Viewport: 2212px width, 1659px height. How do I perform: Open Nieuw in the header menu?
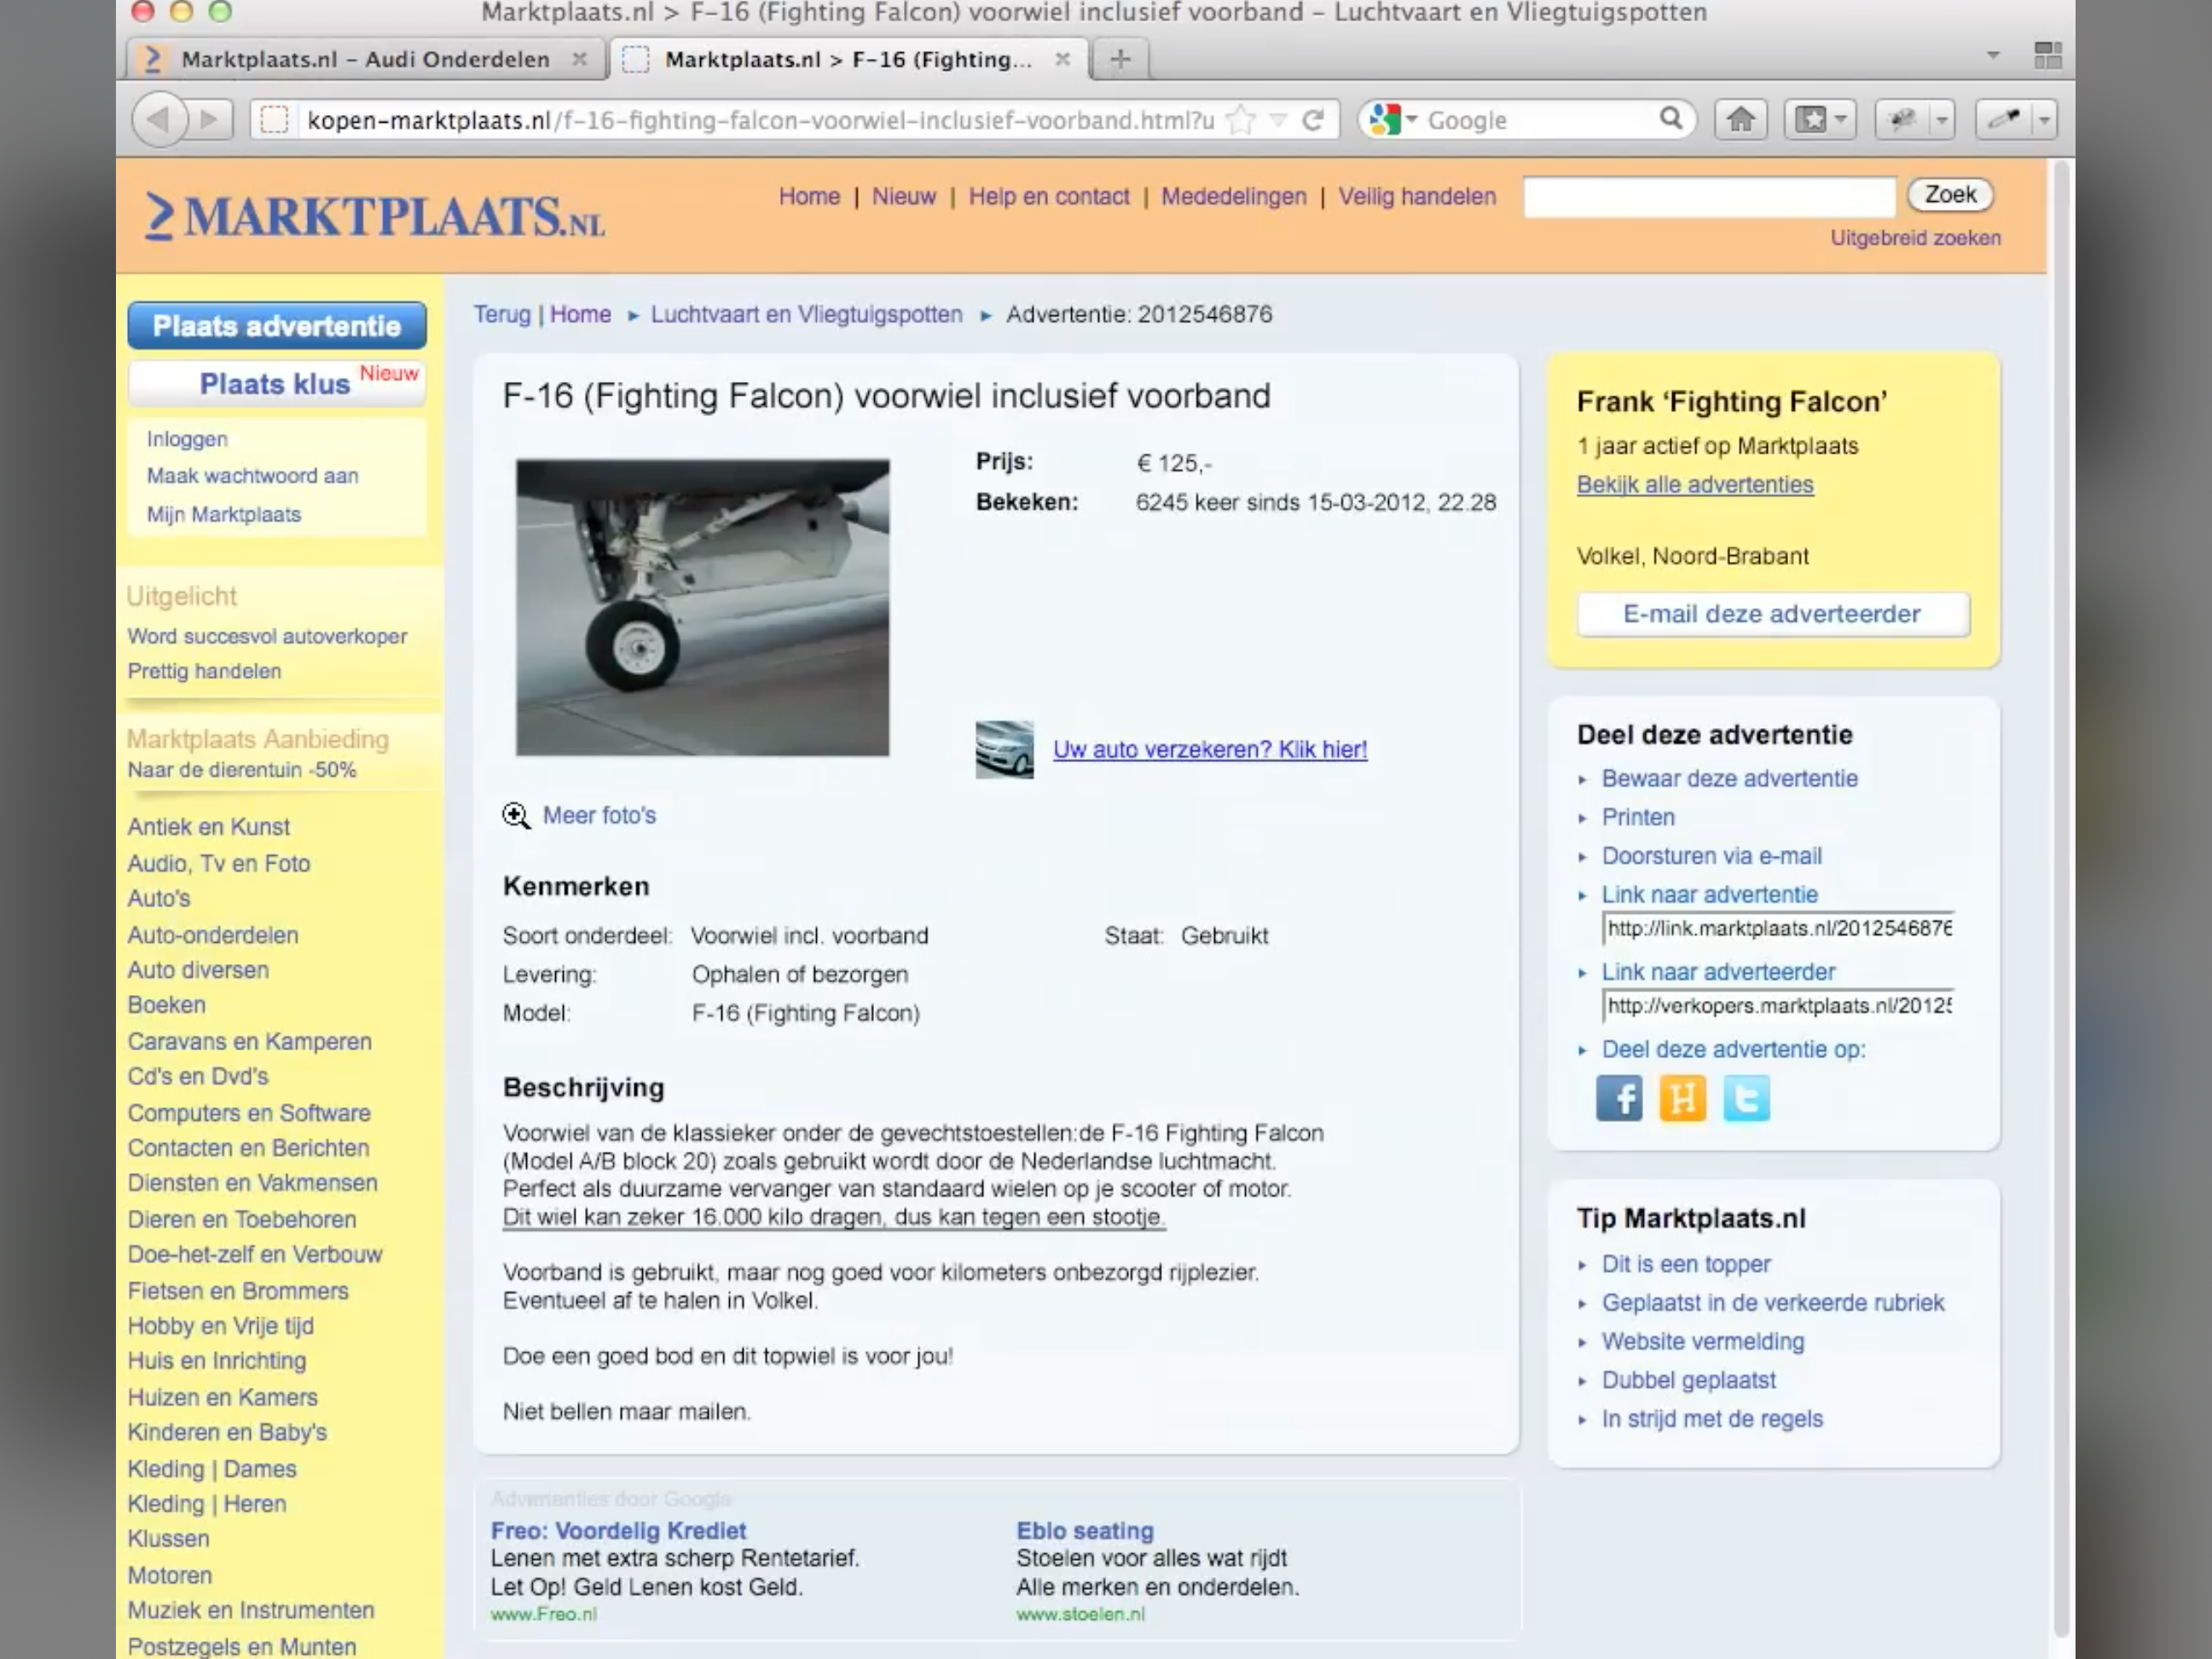pos(904,196)
